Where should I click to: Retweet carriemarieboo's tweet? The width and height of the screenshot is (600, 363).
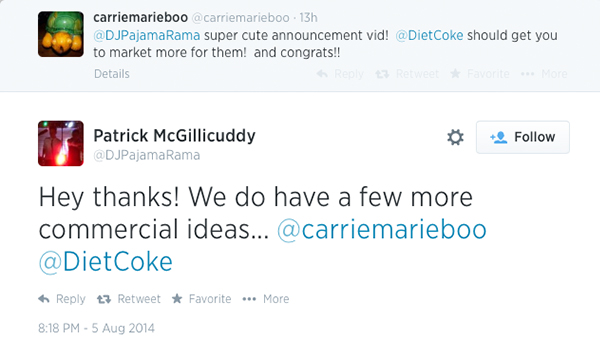pos(407,74)
